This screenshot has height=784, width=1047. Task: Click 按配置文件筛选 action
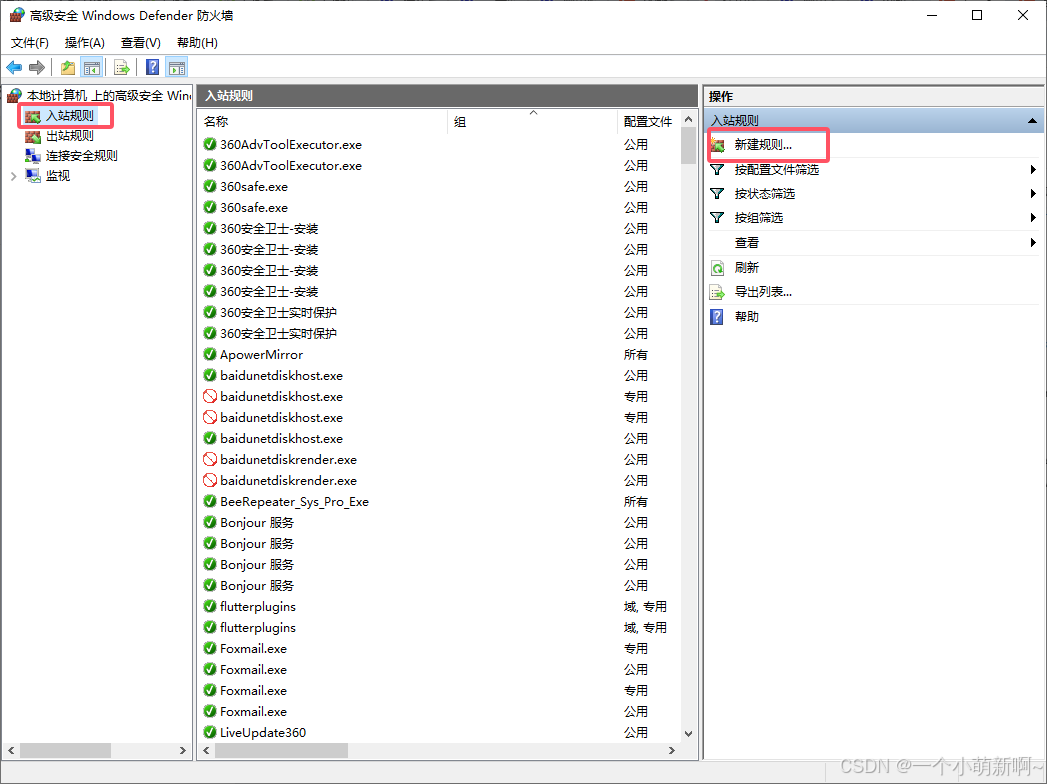click(x=777, y=170)
